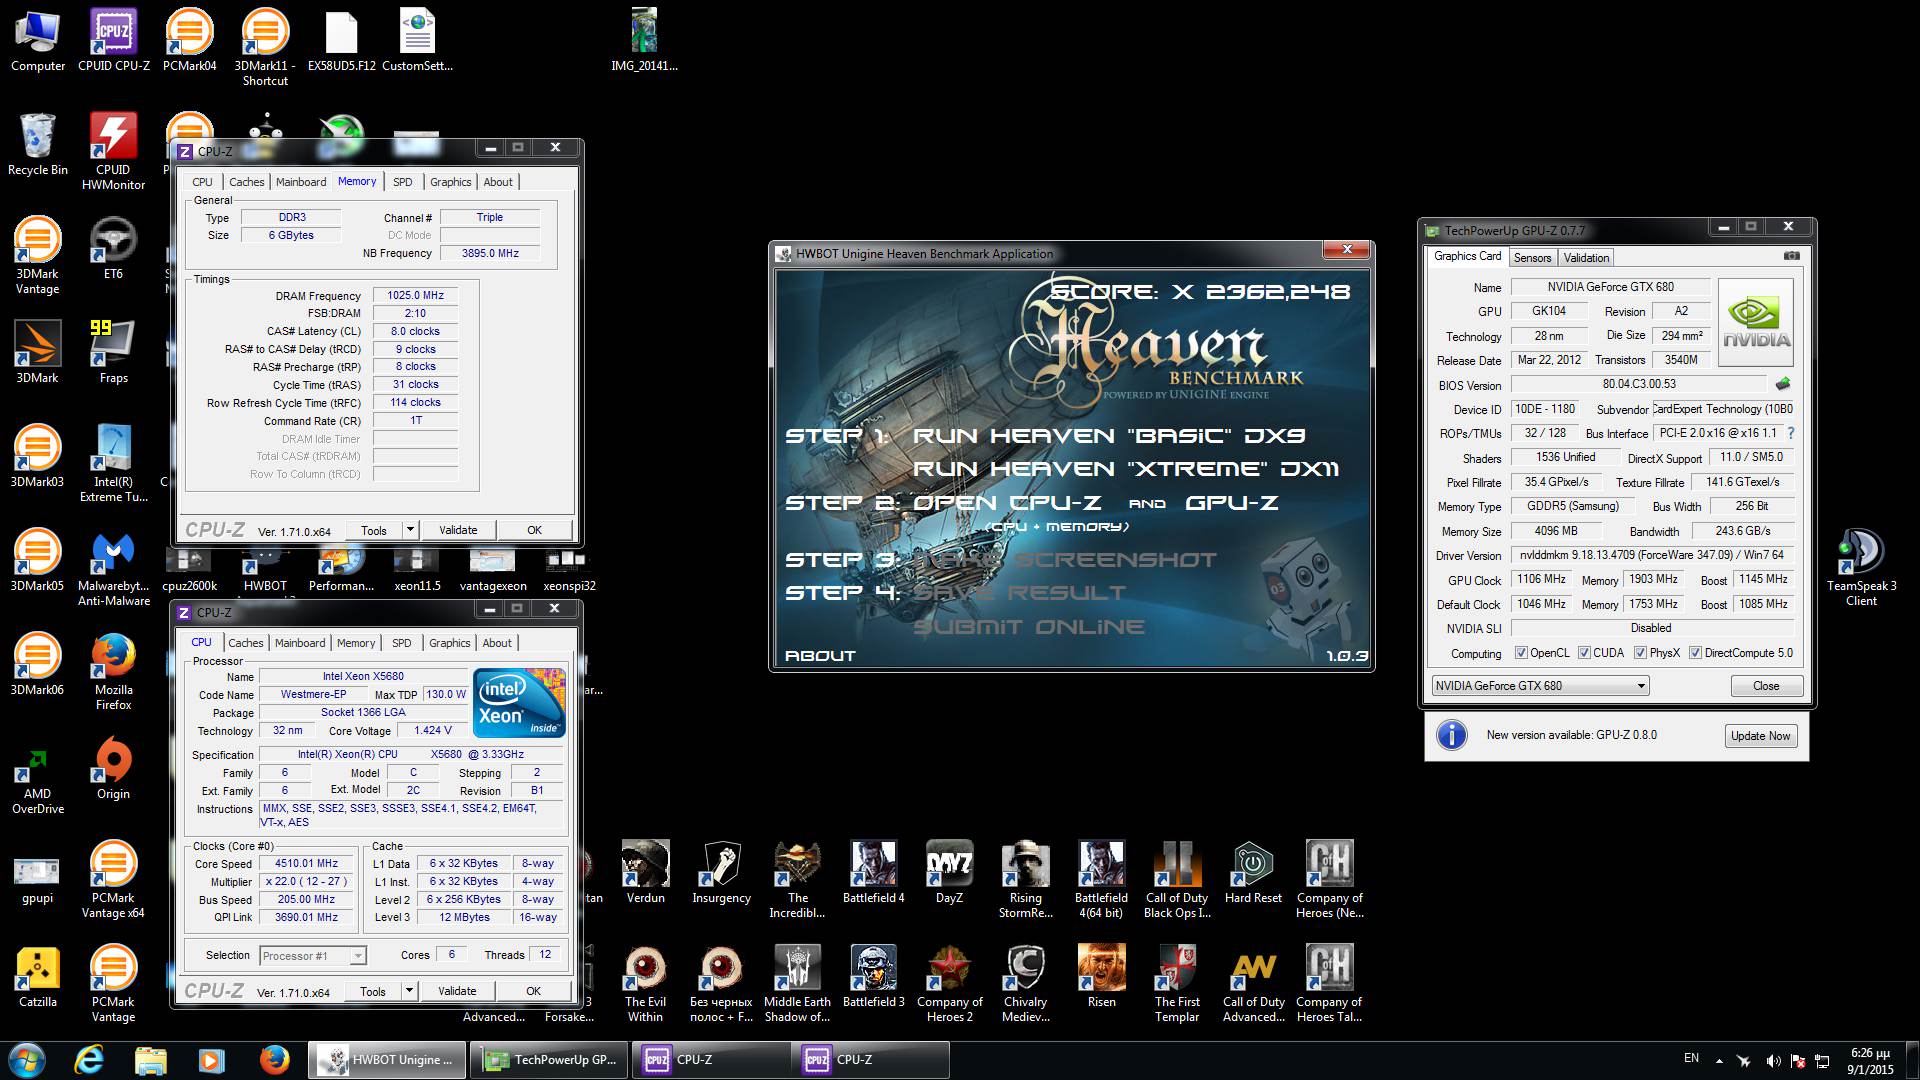Screen dimensions: 1920x1080
Task: Open the PCMark04 desktop icon
Action: [189, 40]
